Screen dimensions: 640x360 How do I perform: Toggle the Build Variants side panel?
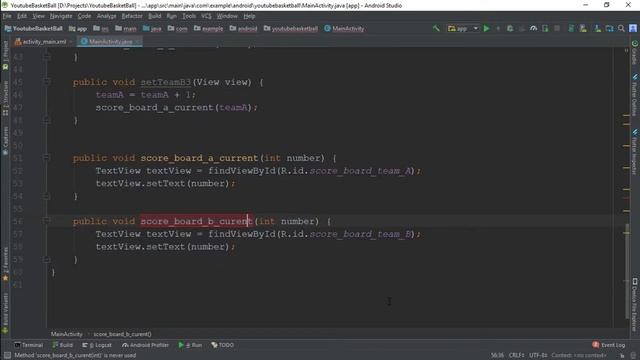5,312
